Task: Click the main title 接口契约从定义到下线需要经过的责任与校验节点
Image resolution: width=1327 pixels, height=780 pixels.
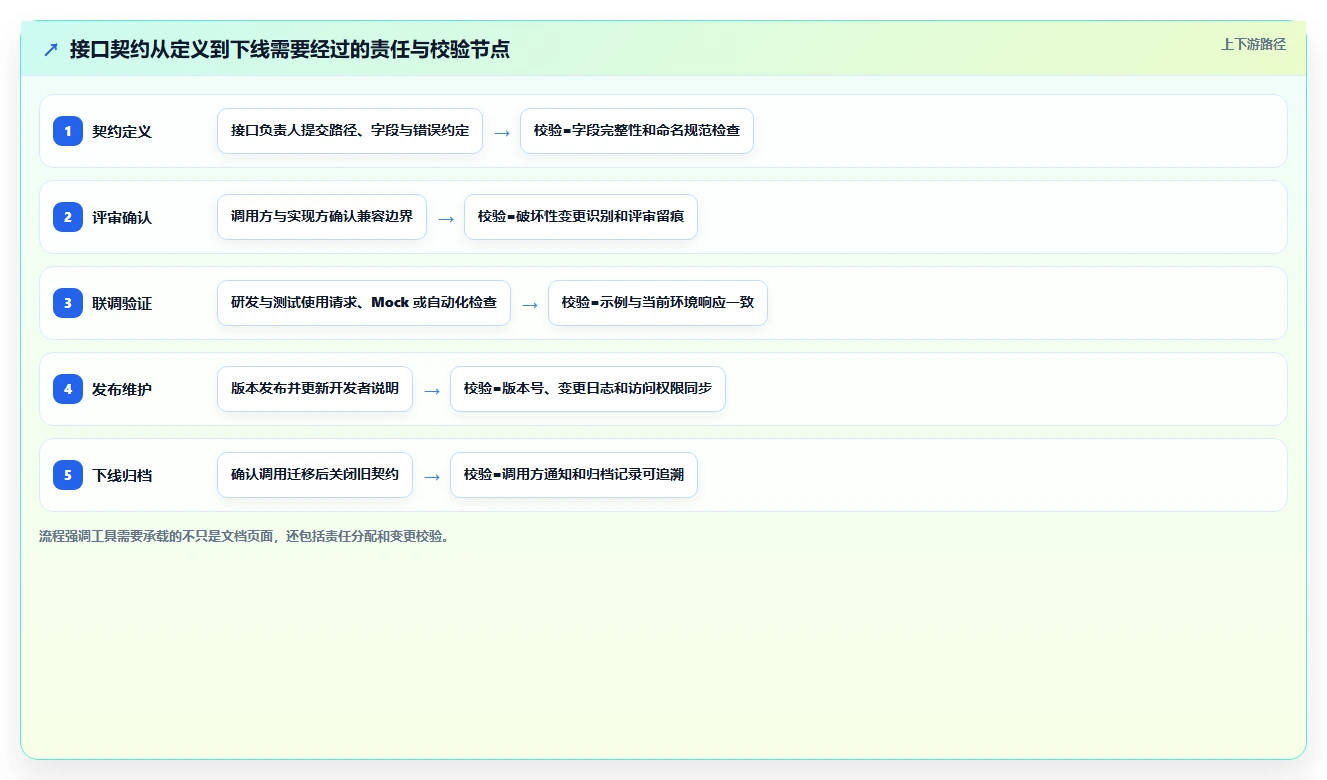Action: 290,49
